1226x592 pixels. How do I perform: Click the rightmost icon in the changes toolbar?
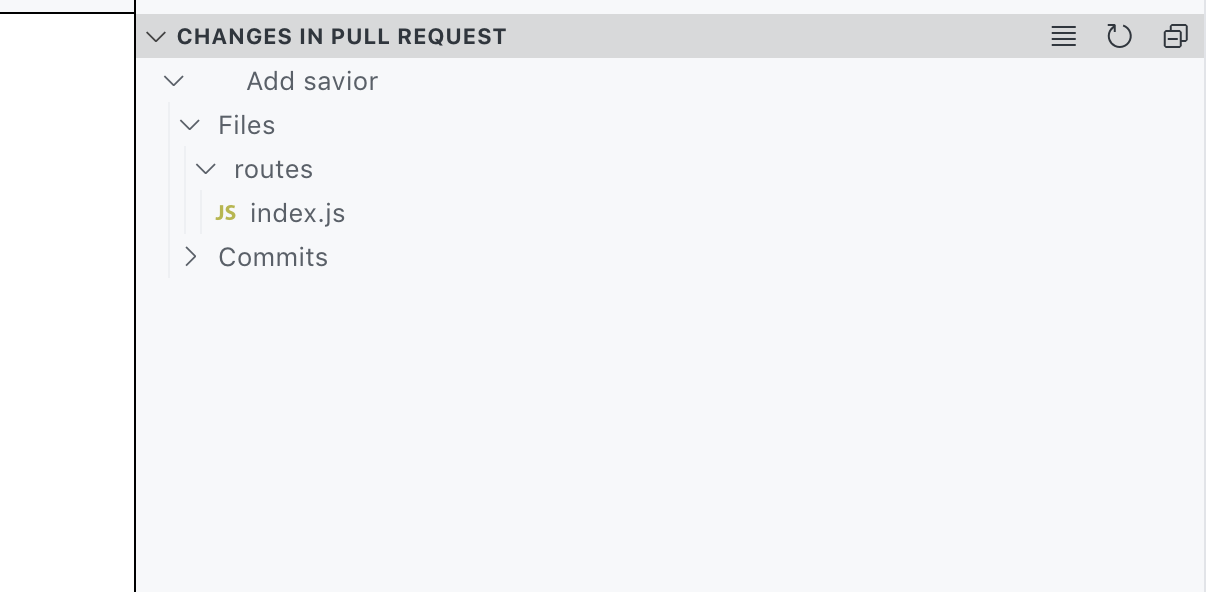[x=1175, y=36]
